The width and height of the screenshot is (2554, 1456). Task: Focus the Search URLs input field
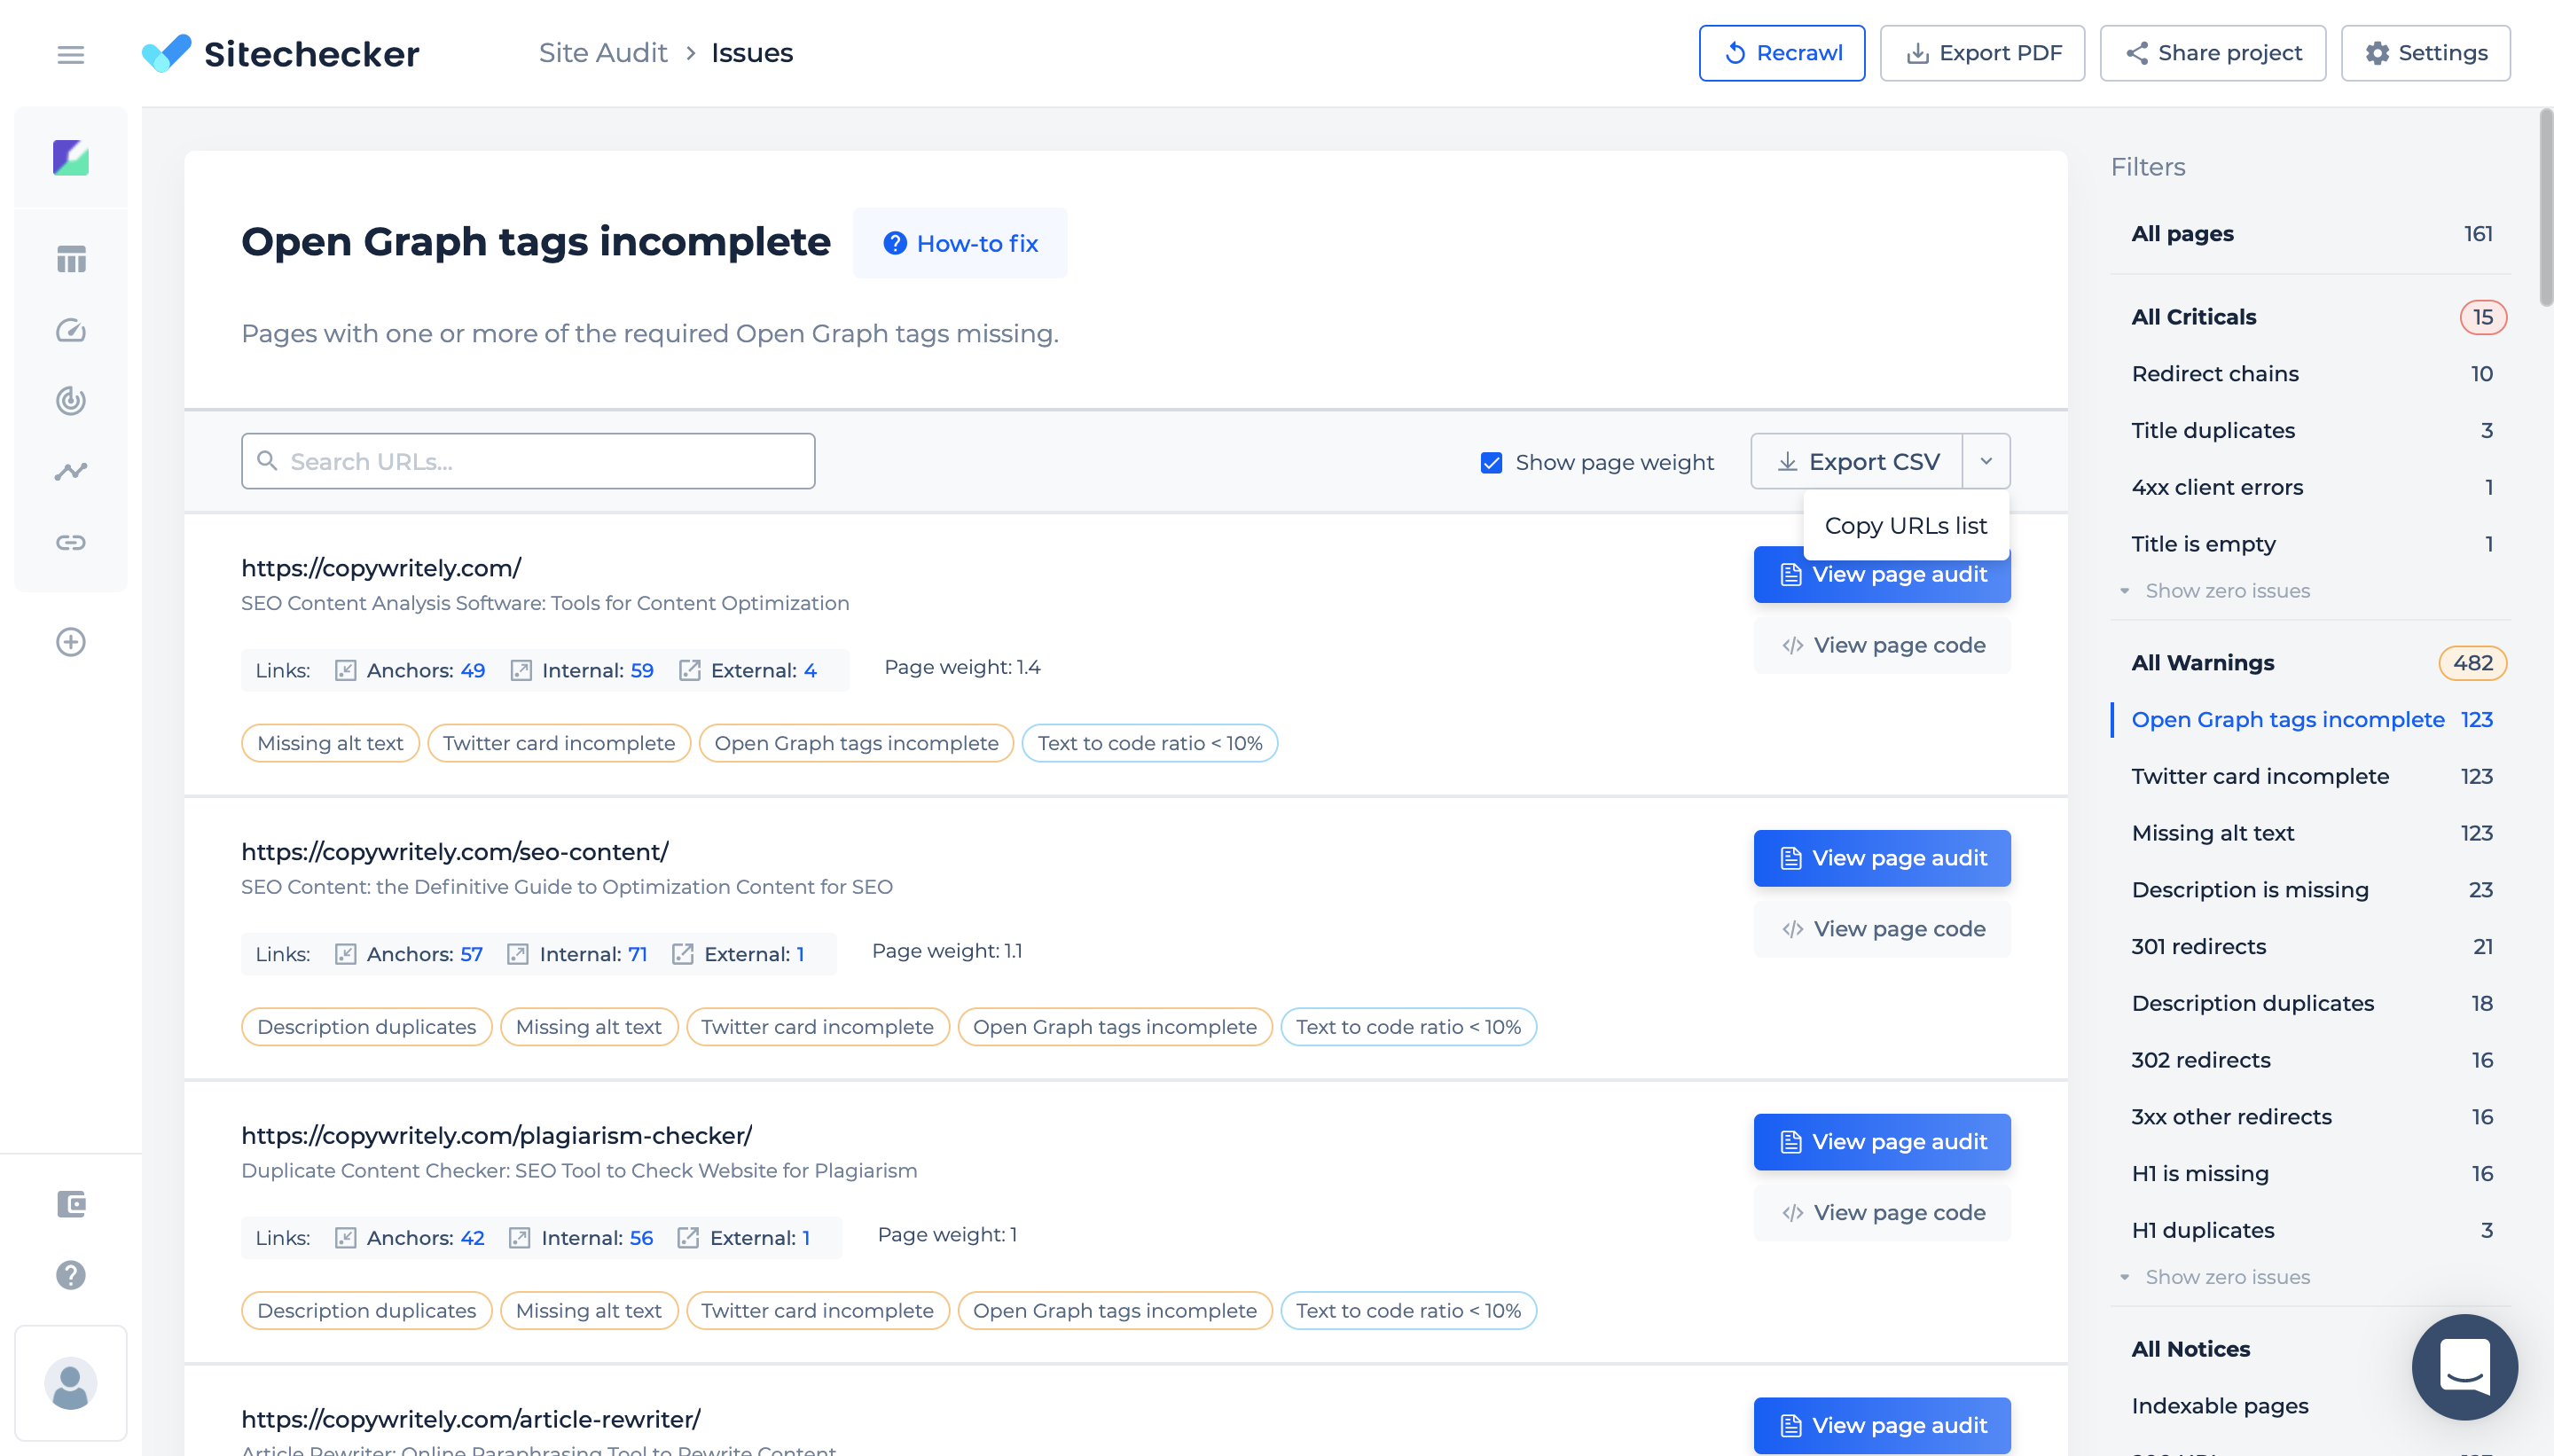pos(528,461)
